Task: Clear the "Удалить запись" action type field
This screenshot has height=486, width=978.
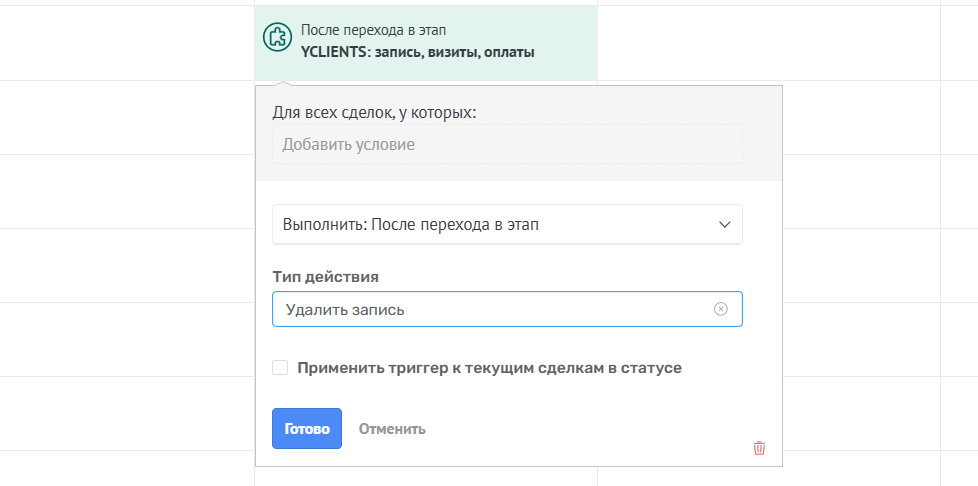Action: coord(720,309)
